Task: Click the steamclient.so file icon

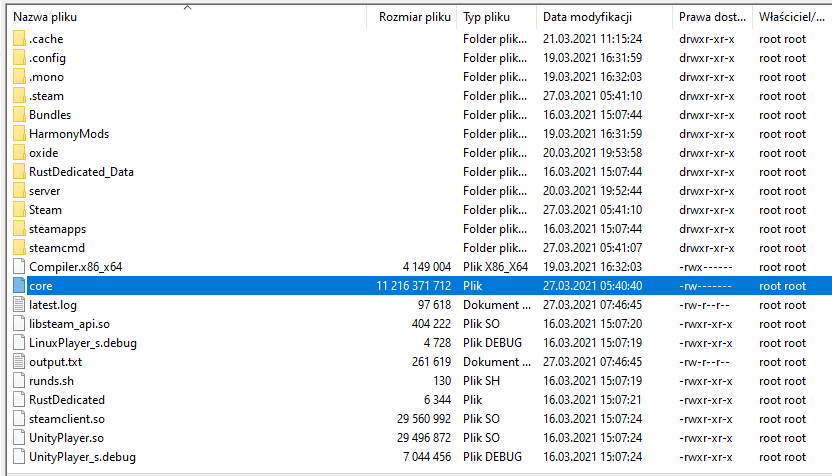Action: tap(19, 419)
